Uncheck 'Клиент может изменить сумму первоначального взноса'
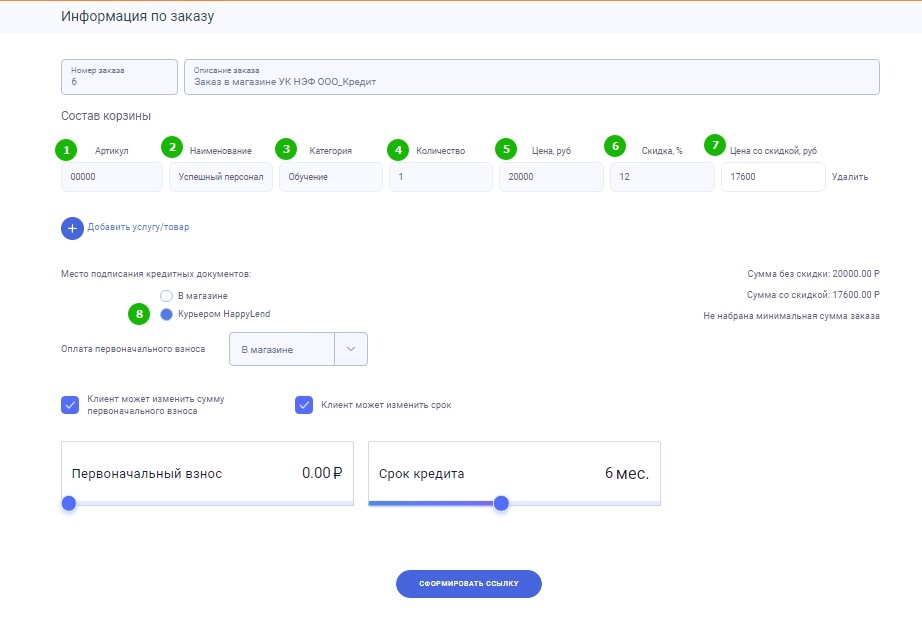This screenshot has height=622, width=922. tap(70, 405)
